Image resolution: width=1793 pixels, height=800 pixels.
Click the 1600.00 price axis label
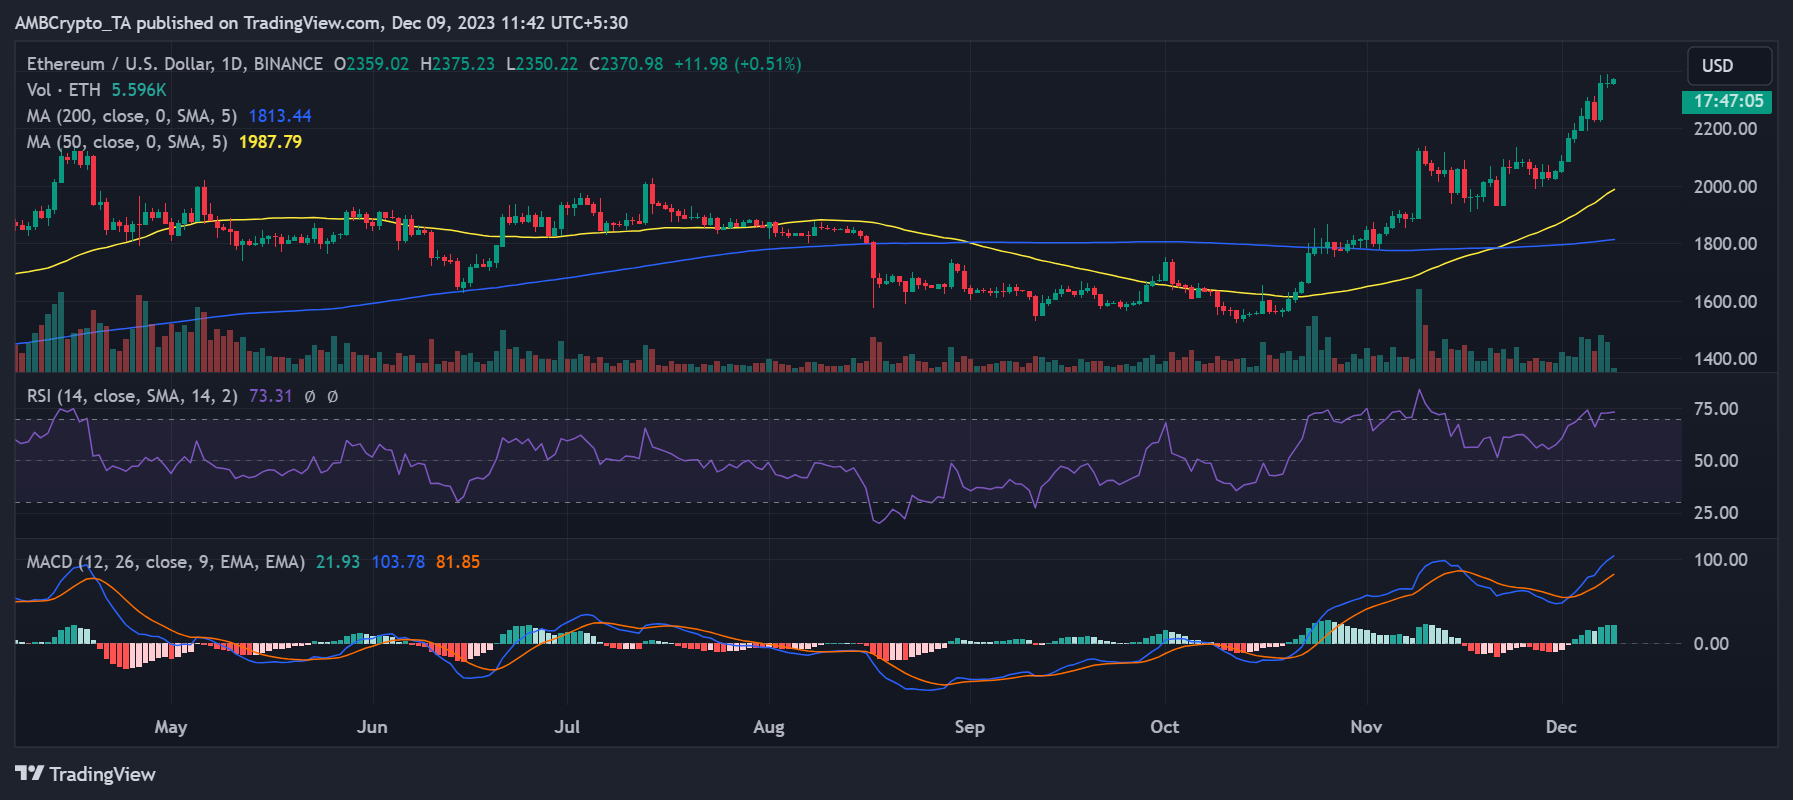(x=1725, y=302)
